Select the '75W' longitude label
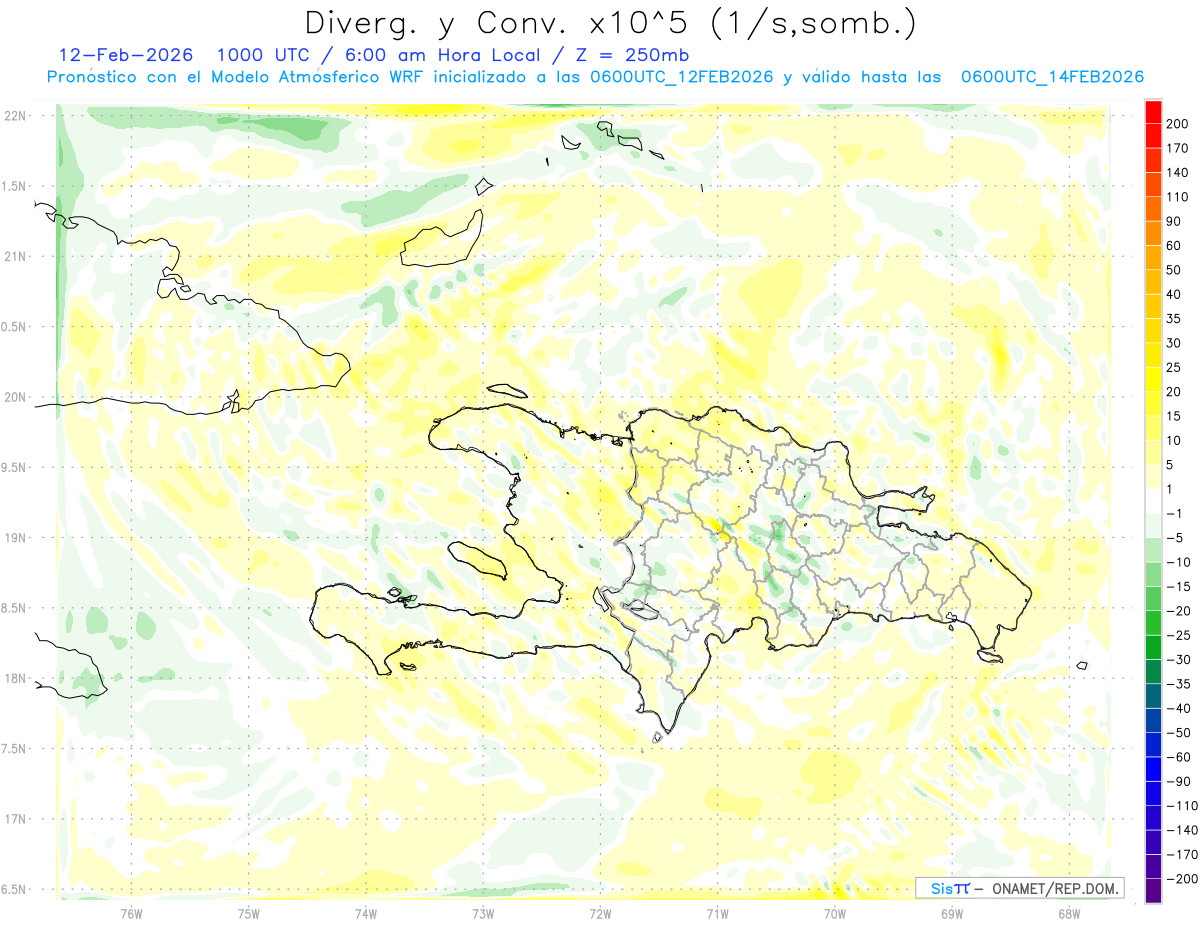This screenshot has height=927, width=1200. [x=249, y=914]
